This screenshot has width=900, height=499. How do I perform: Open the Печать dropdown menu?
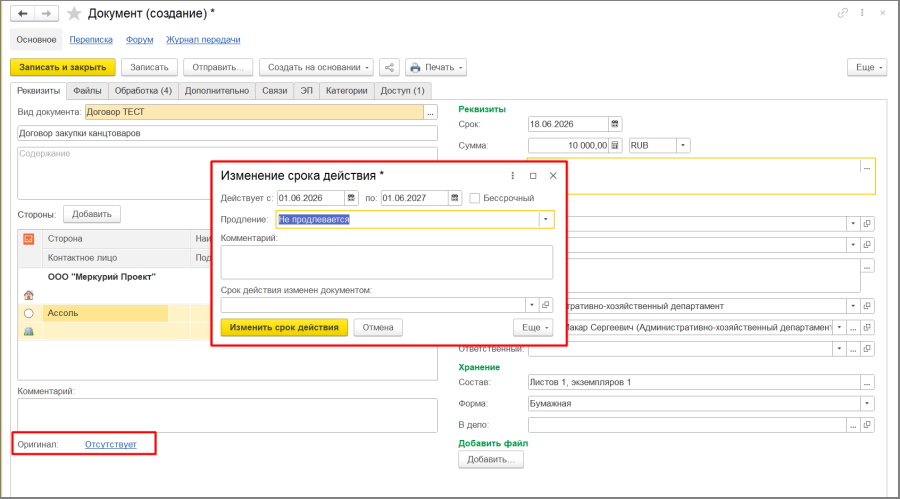pyautogui.click(x=436, y=67)
